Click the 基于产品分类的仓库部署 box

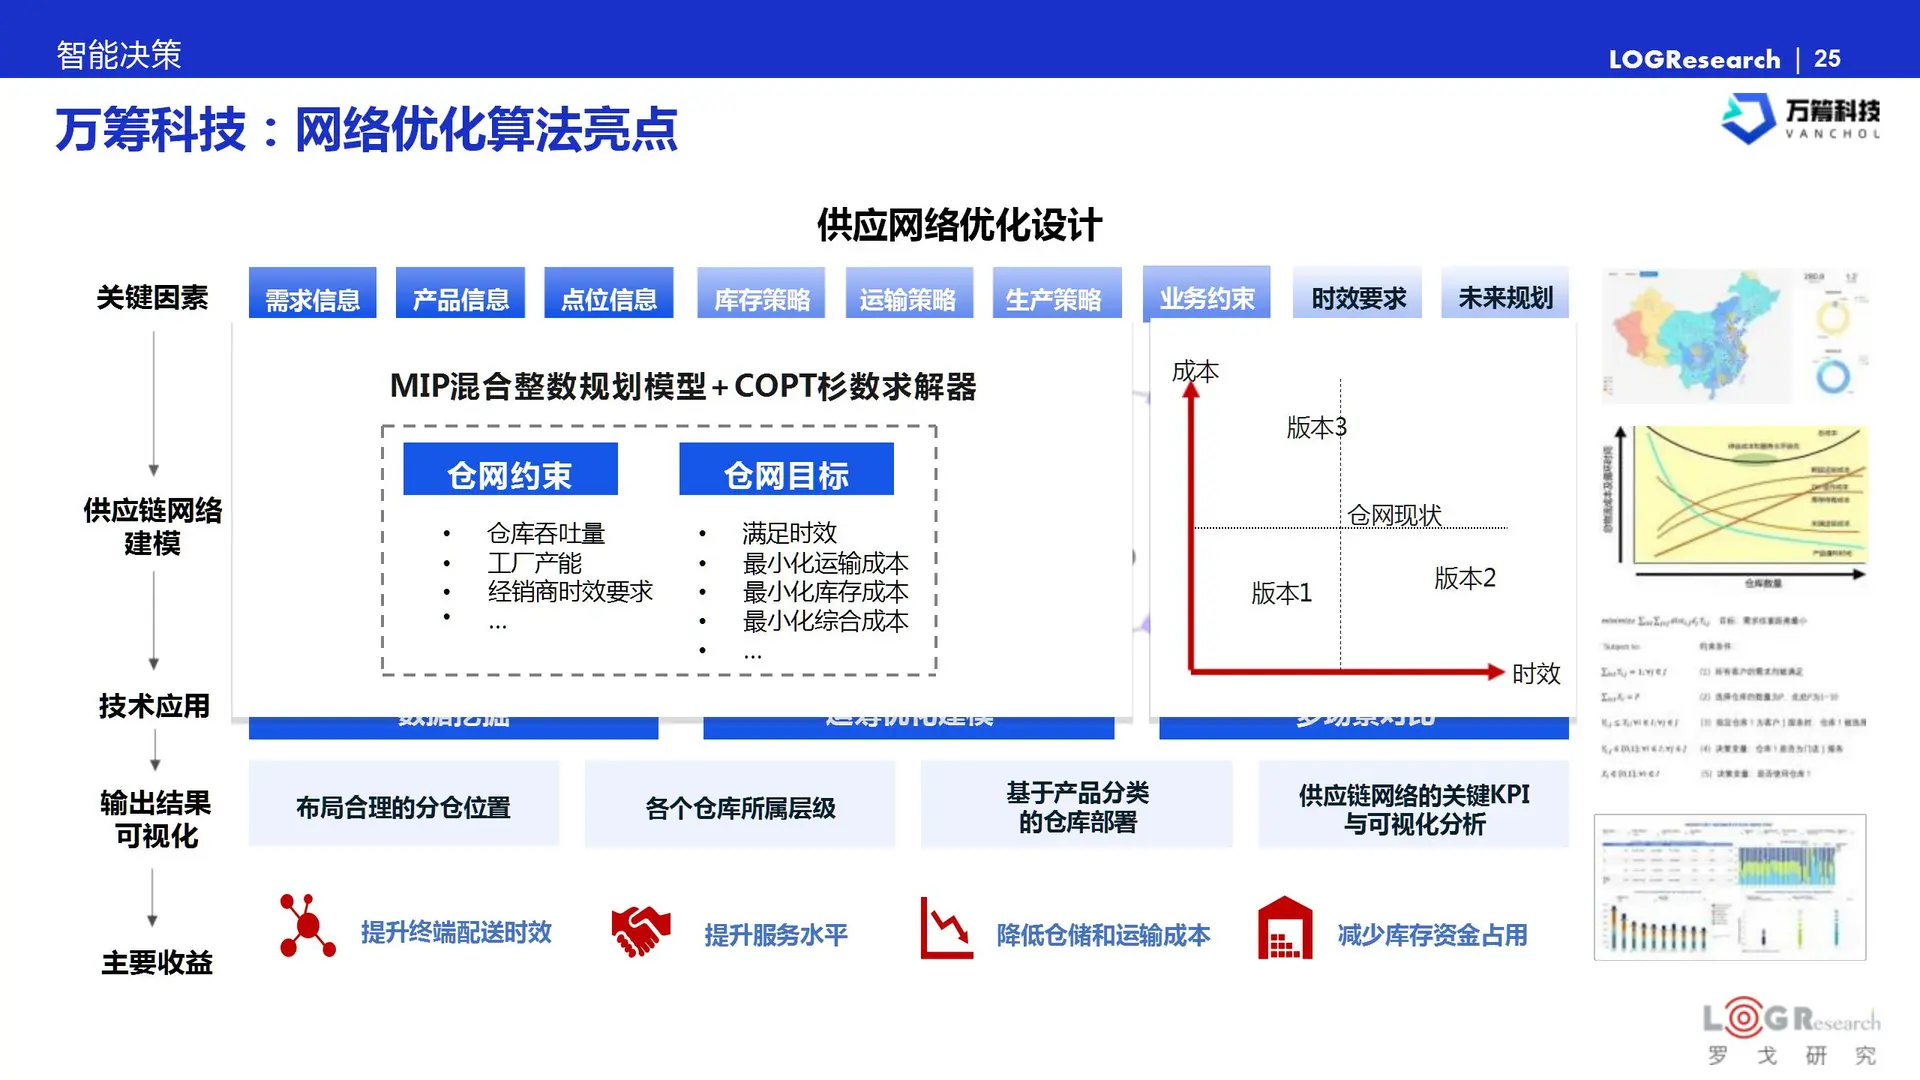(x=1077, y=804)
